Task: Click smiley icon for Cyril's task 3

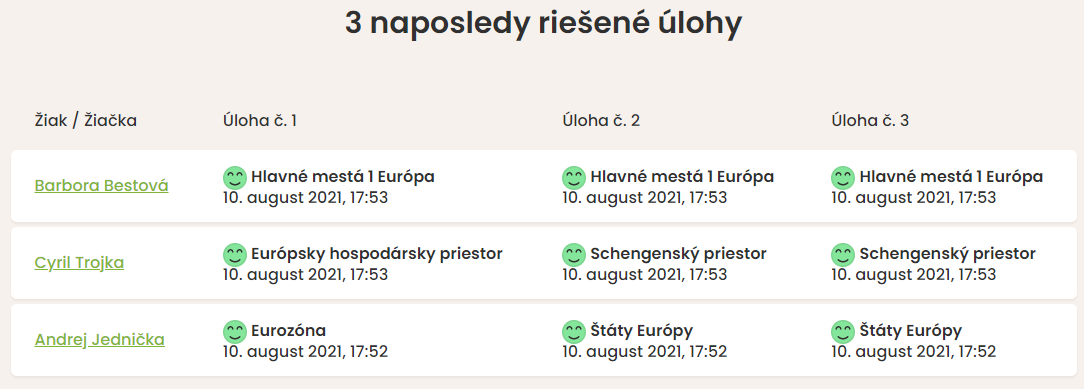Action: coord(843,255)
